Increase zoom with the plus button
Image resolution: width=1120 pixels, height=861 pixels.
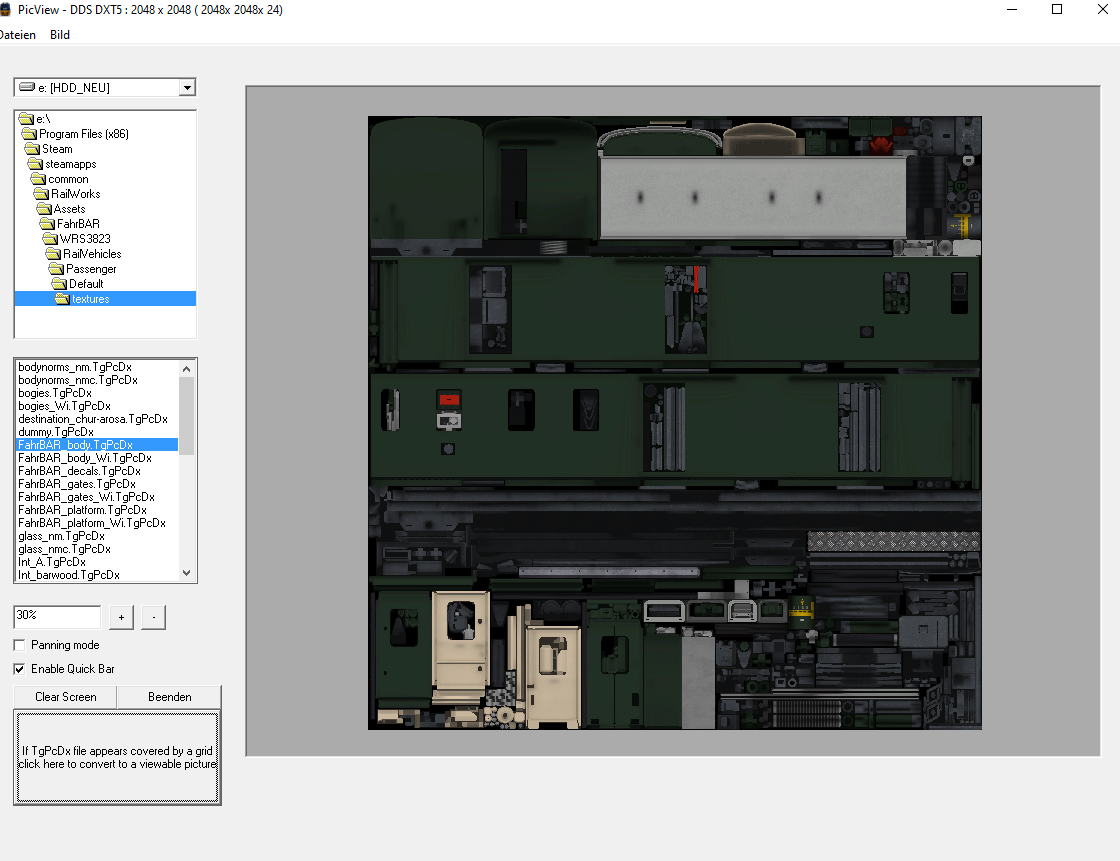coord(120,617)
